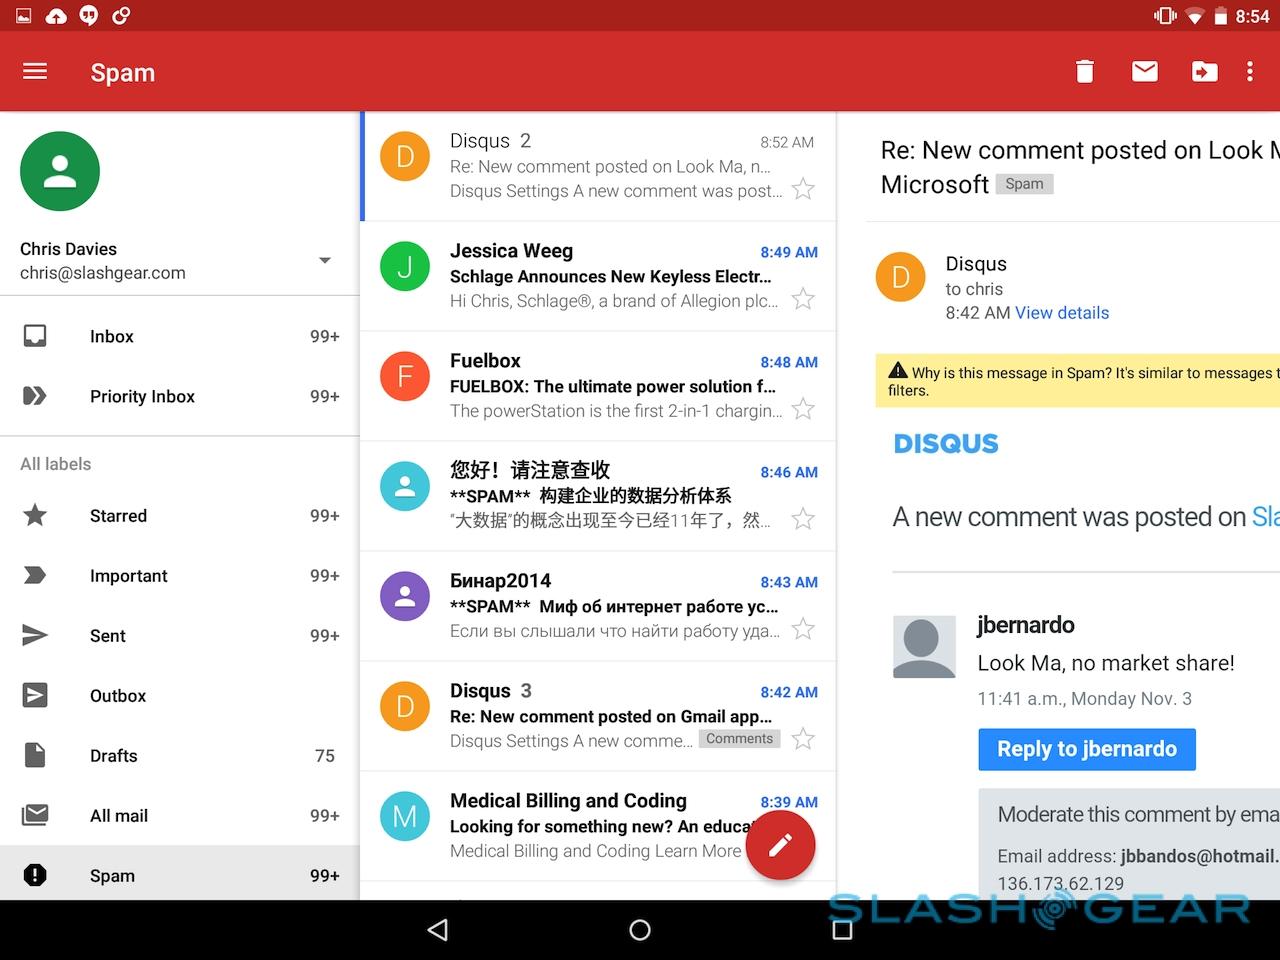Image resolution: width=1280 pixels, height=960 pixels.
Task: Toggle star on the Fuelbox email
Action: pyautogui.click(x=803, y=409)
